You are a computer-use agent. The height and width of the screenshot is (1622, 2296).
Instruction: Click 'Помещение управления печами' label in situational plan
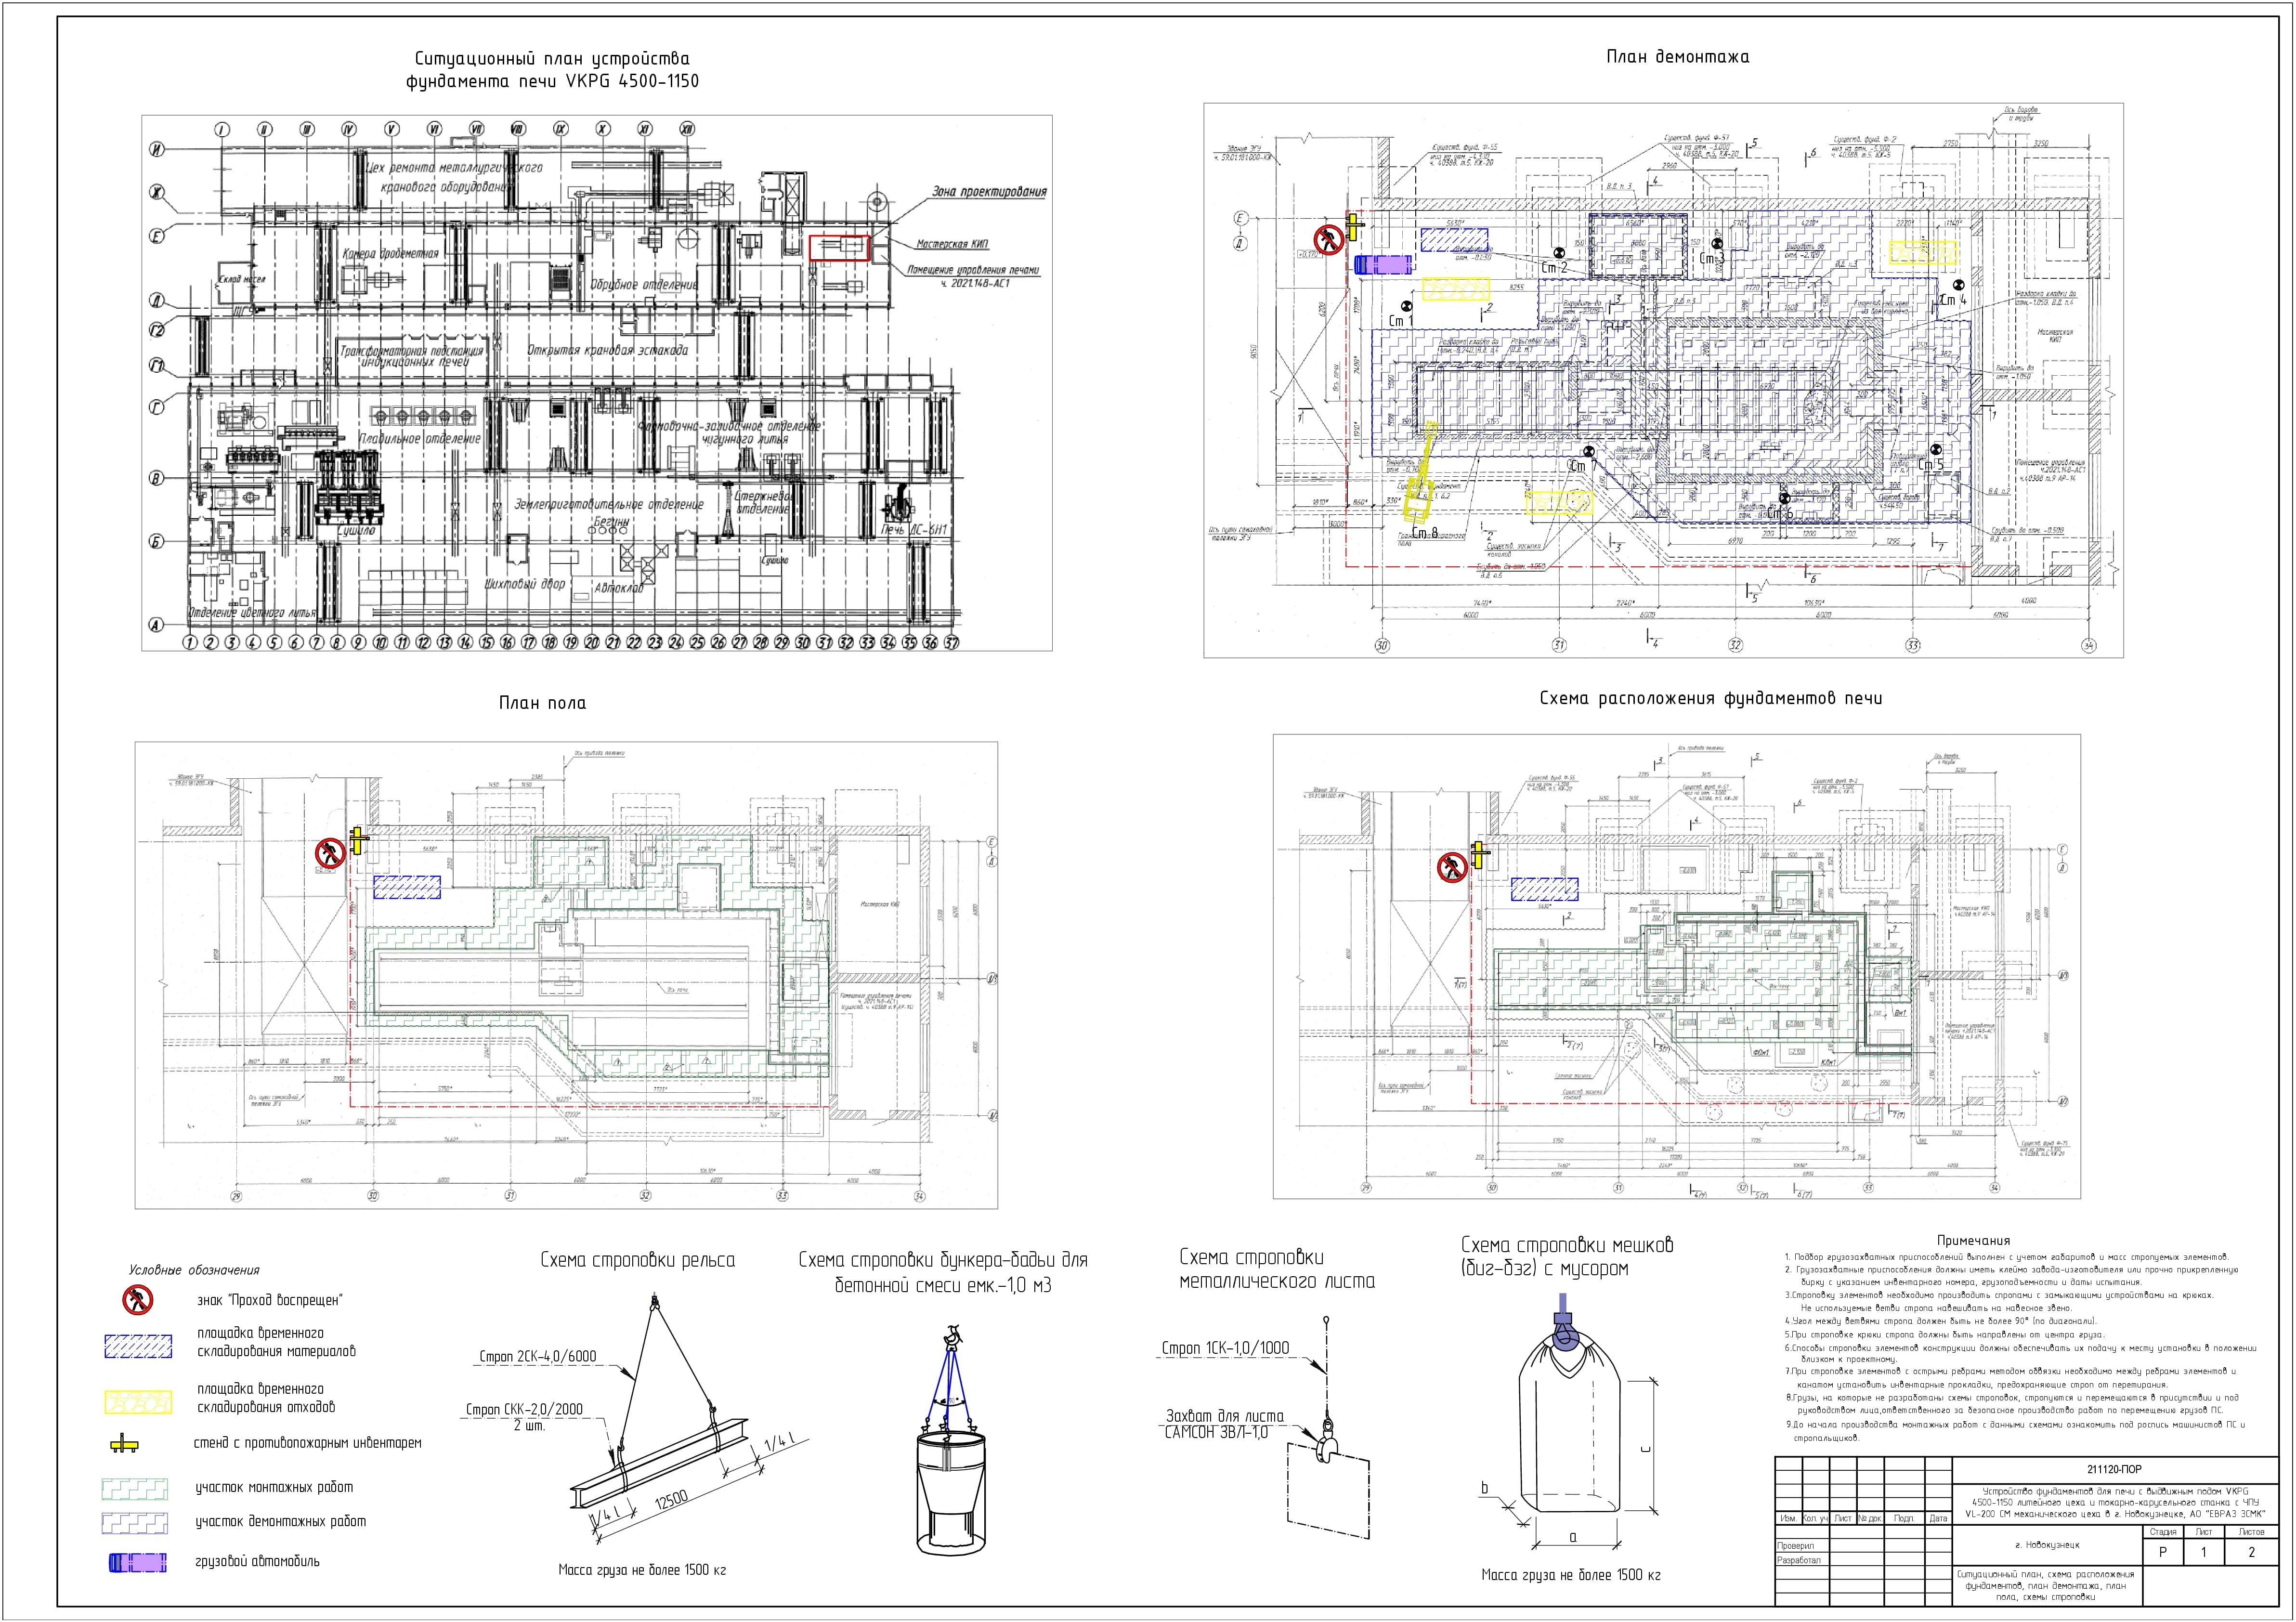pos(973,270)
